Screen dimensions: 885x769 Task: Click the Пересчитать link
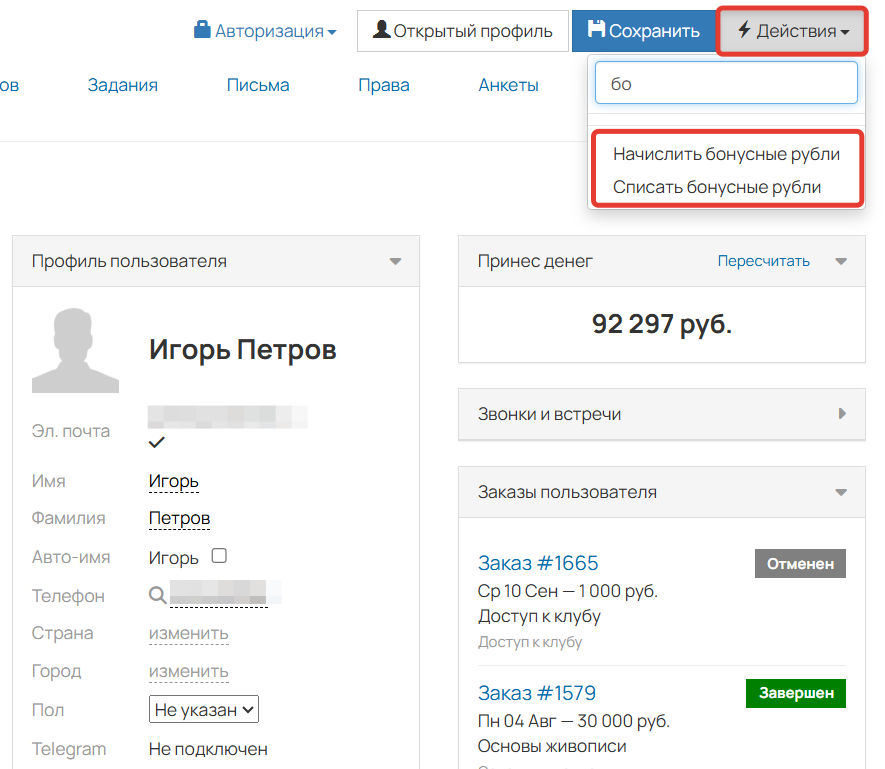[x=763, y=261]
